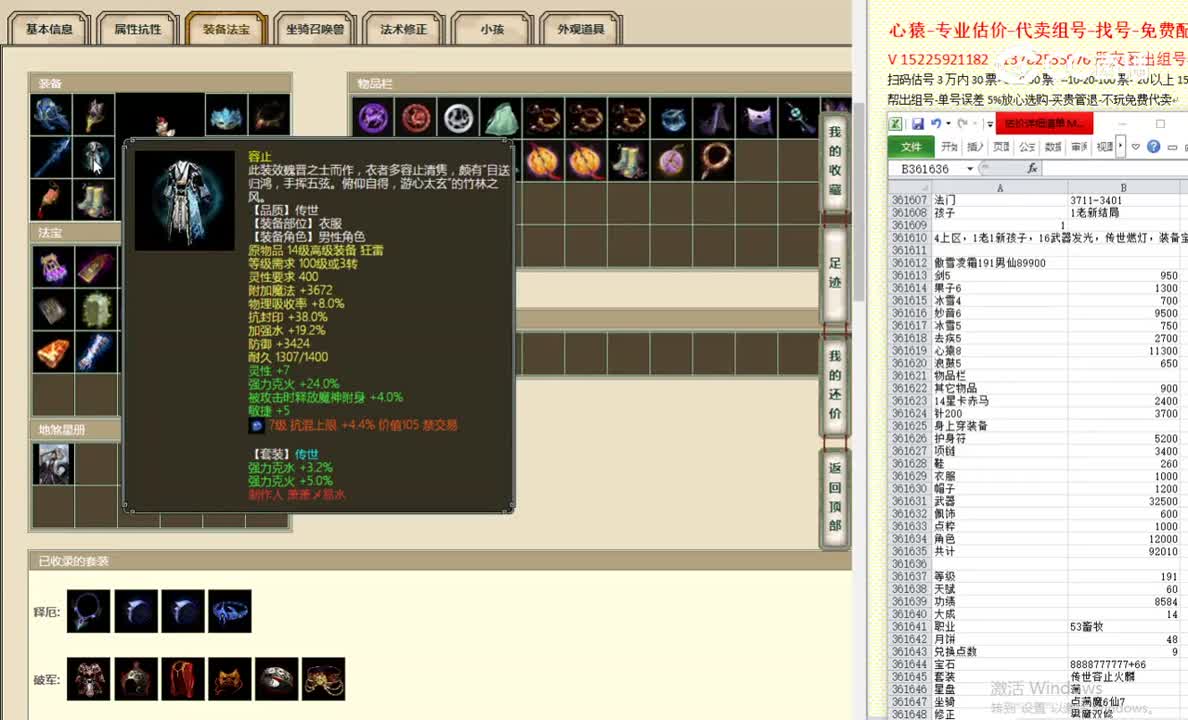Expand the Undo dropdown arrow in Excel

pos(948,124)
